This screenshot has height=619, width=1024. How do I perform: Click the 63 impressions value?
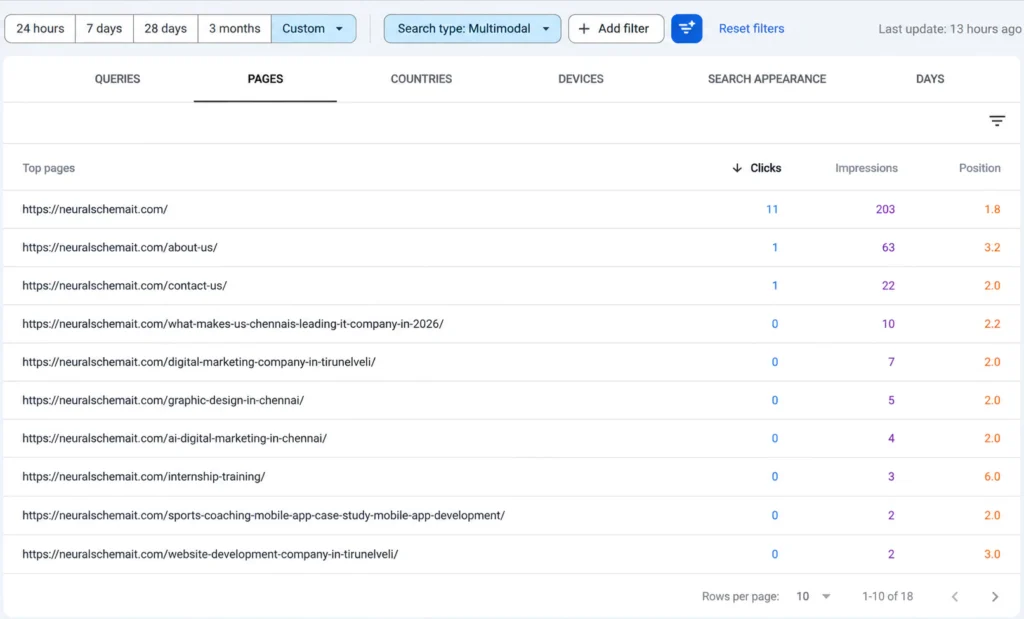click(888, 247)
